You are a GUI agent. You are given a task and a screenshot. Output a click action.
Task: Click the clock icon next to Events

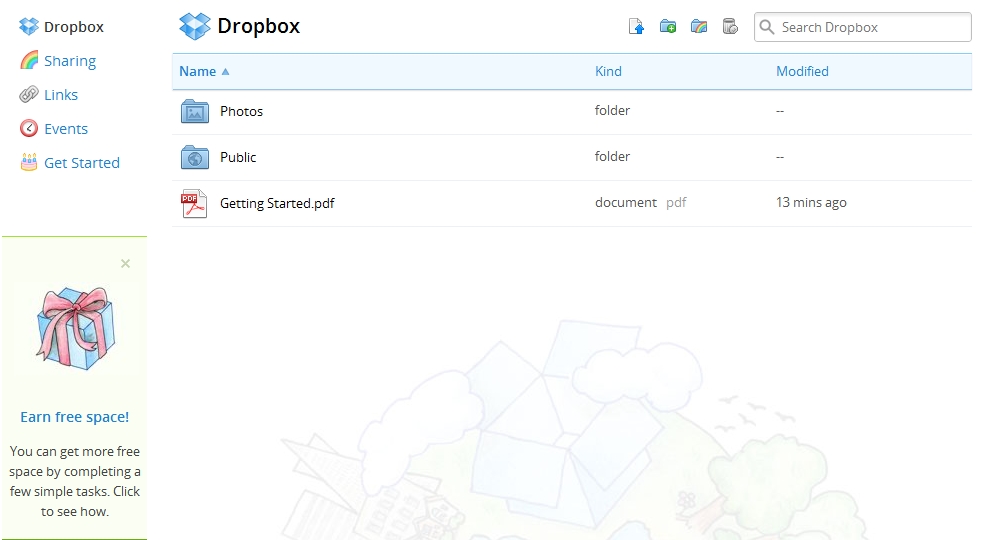point(29,128)
